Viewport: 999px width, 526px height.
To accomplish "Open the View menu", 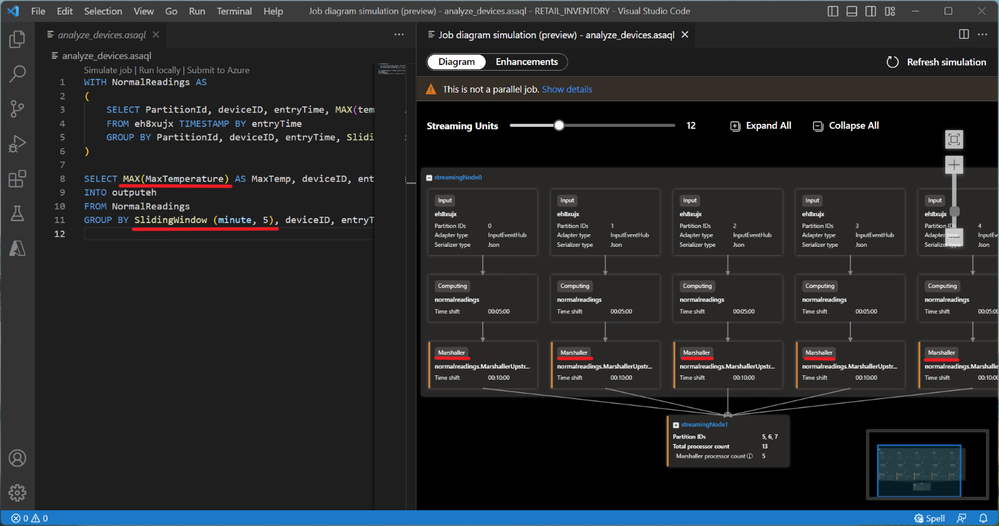I will (x=143, y=11).
